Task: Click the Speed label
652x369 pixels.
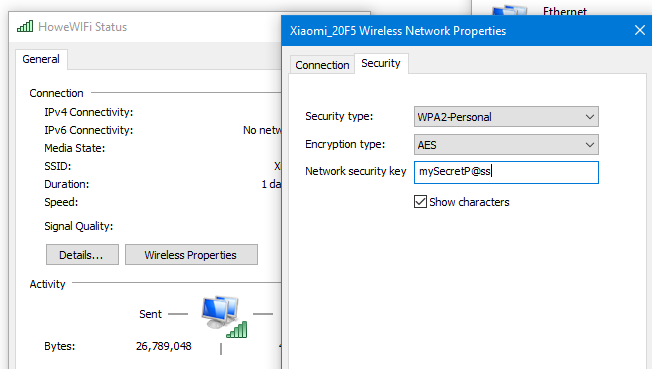Action: click(x=61, y=202)
